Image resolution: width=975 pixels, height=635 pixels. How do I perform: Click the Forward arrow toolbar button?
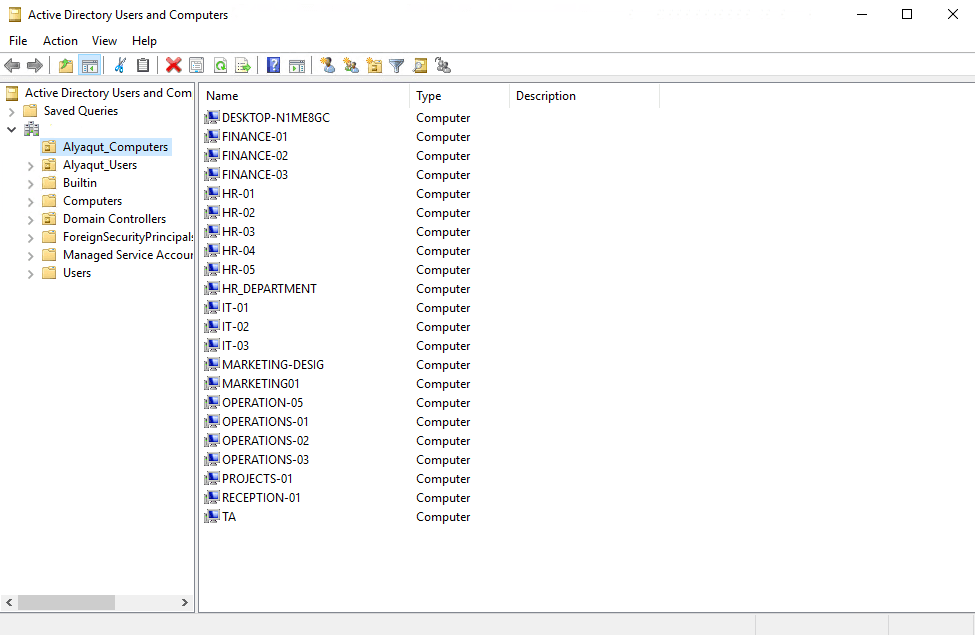coord(35,65)
